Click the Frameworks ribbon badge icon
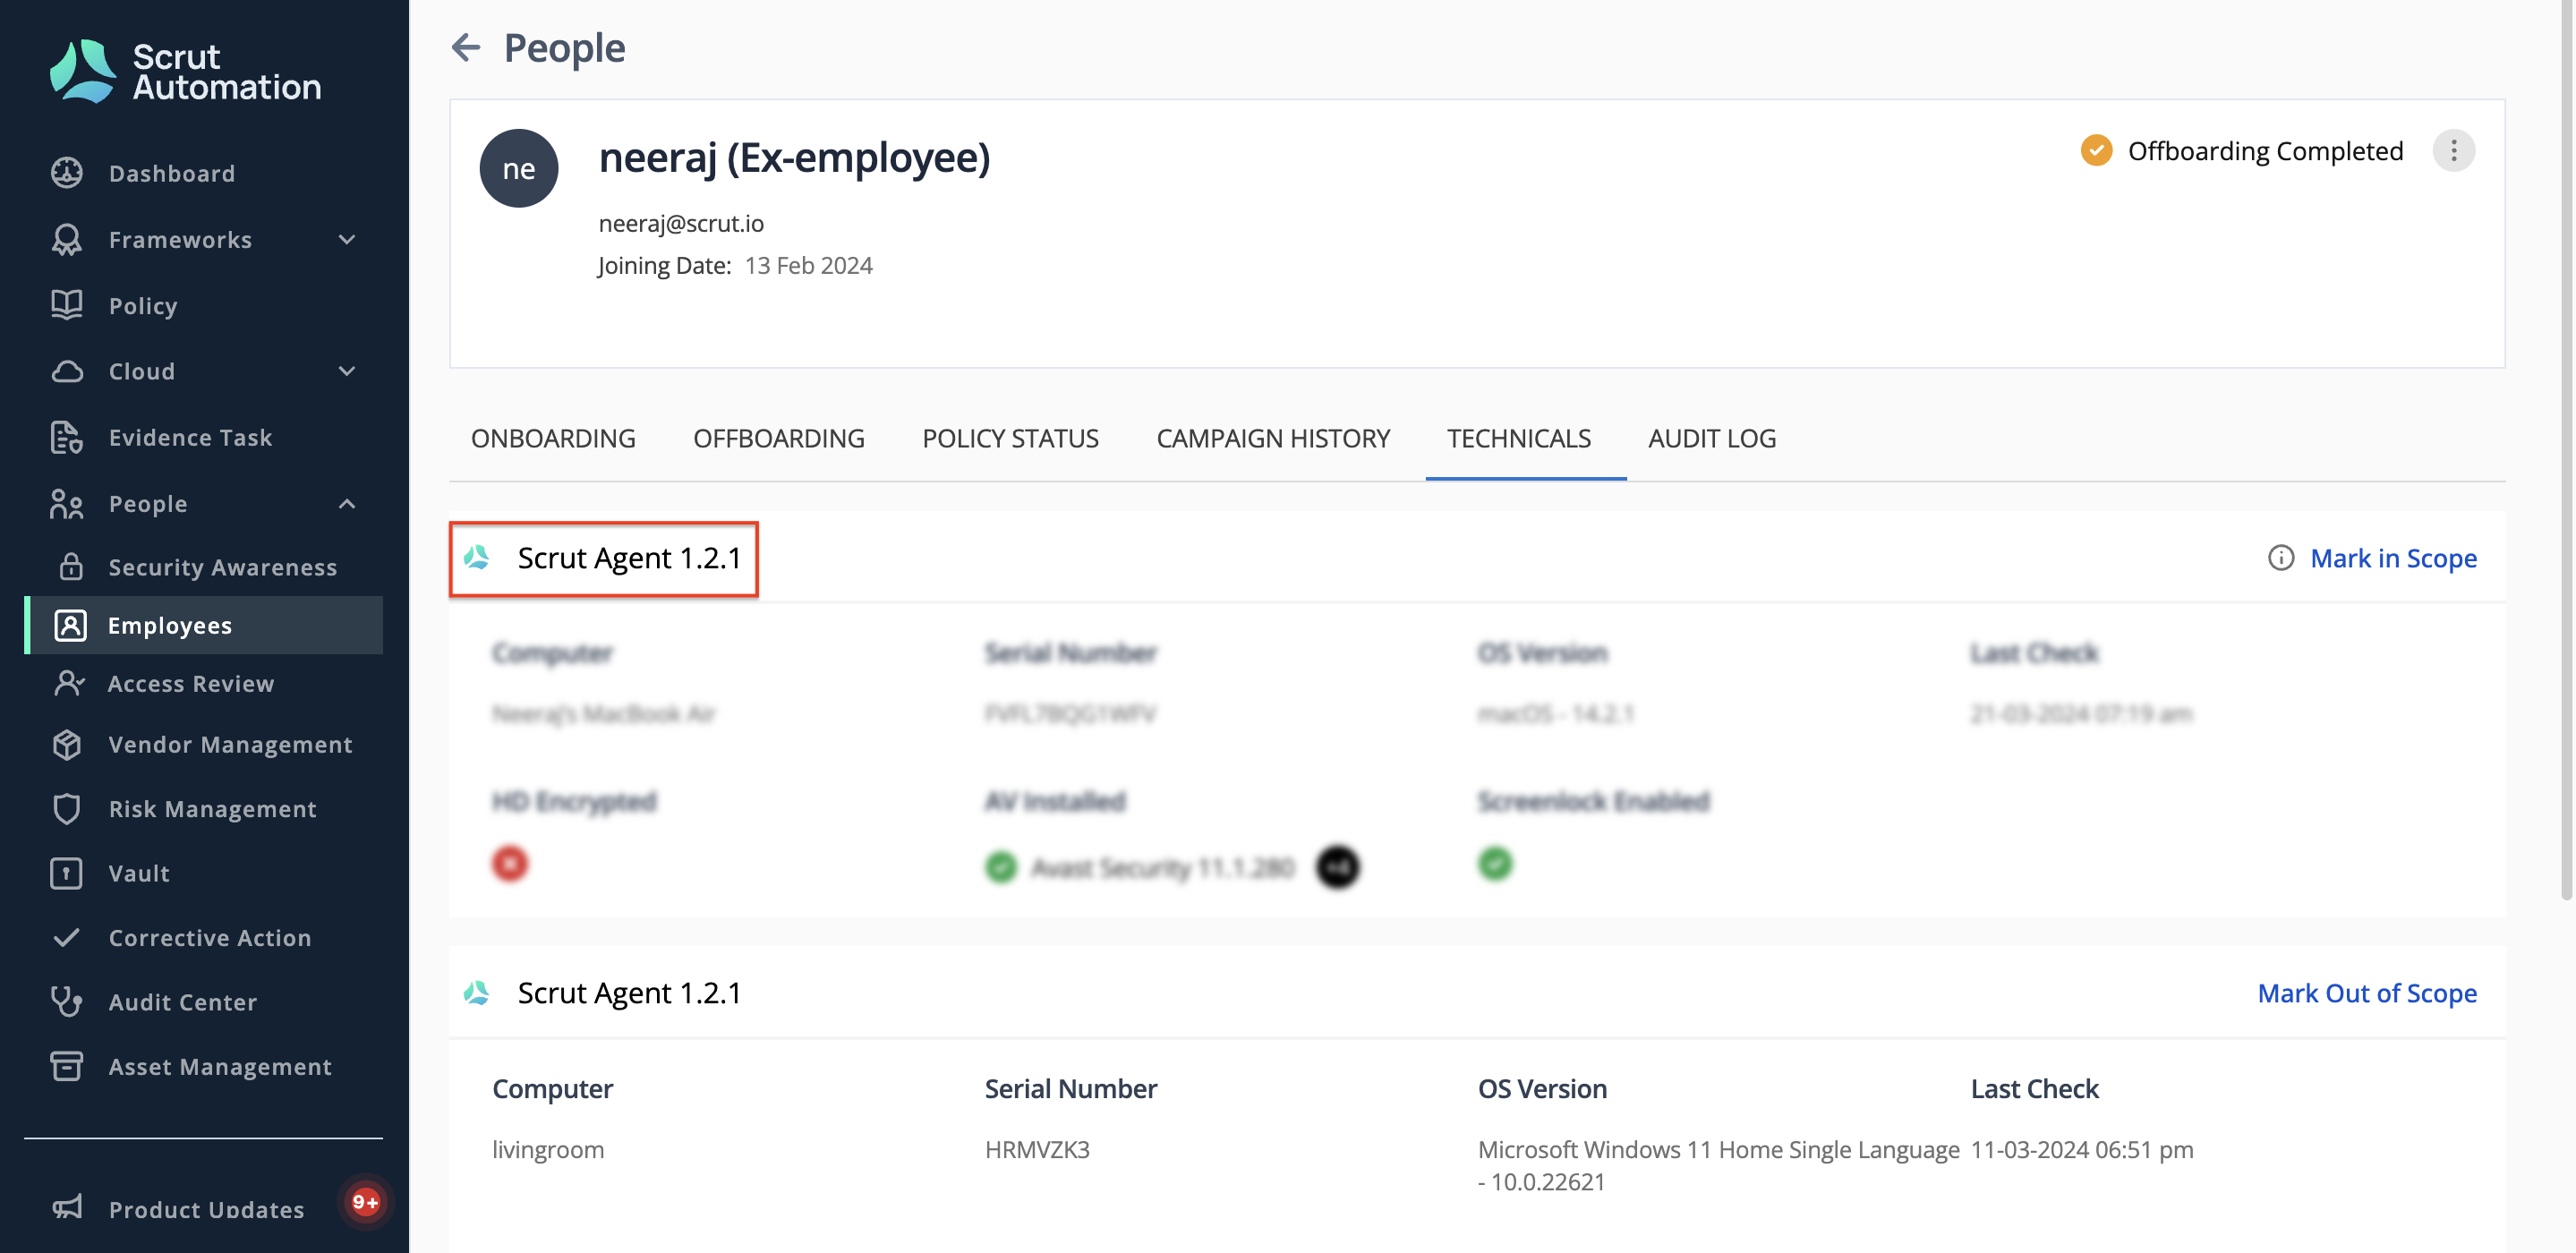2576x1253 pixels. [x=67, y=240]
